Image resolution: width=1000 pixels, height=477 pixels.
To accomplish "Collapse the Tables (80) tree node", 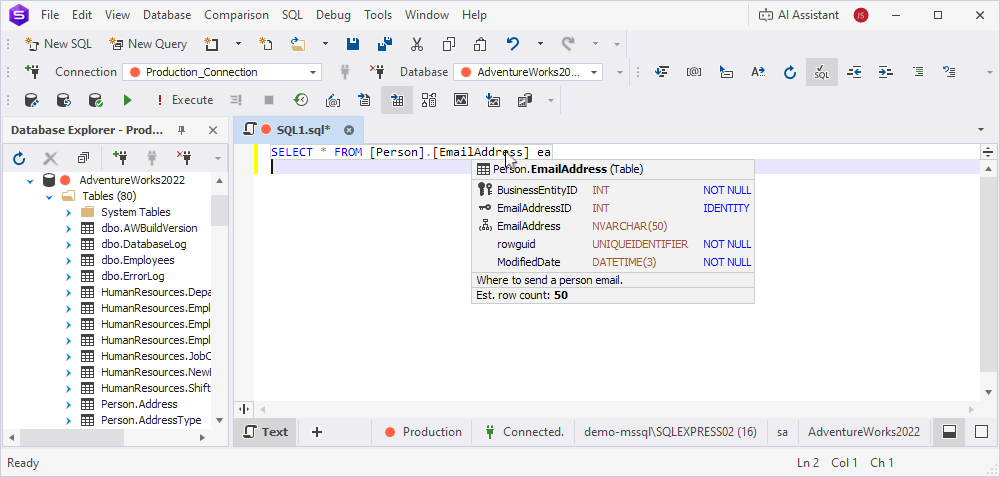I will (49, 196).
